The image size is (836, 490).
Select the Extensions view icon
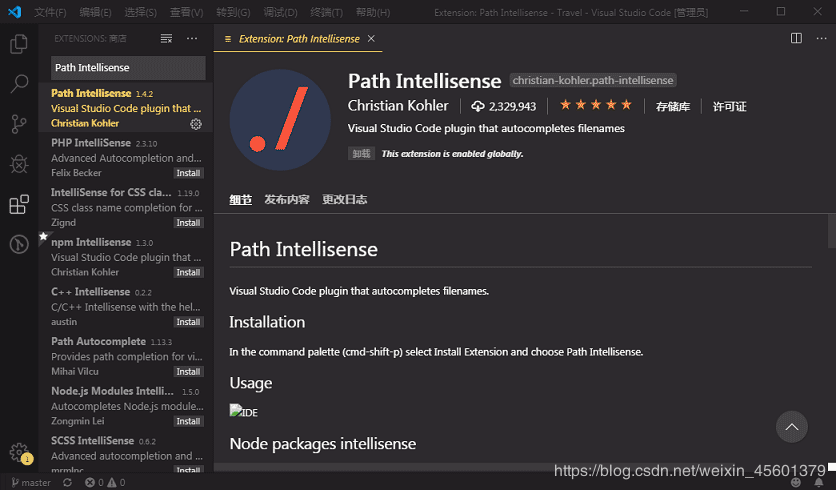(x=19, y=205)
